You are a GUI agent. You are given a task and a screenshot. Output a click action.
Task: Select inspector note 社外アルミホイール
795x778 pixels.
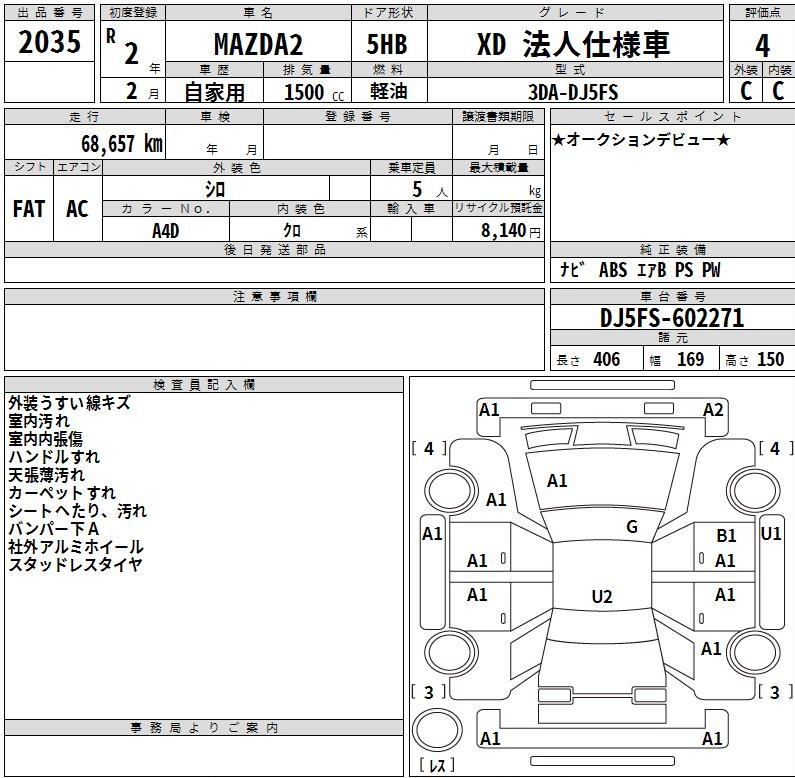click(x=76, y=547)
